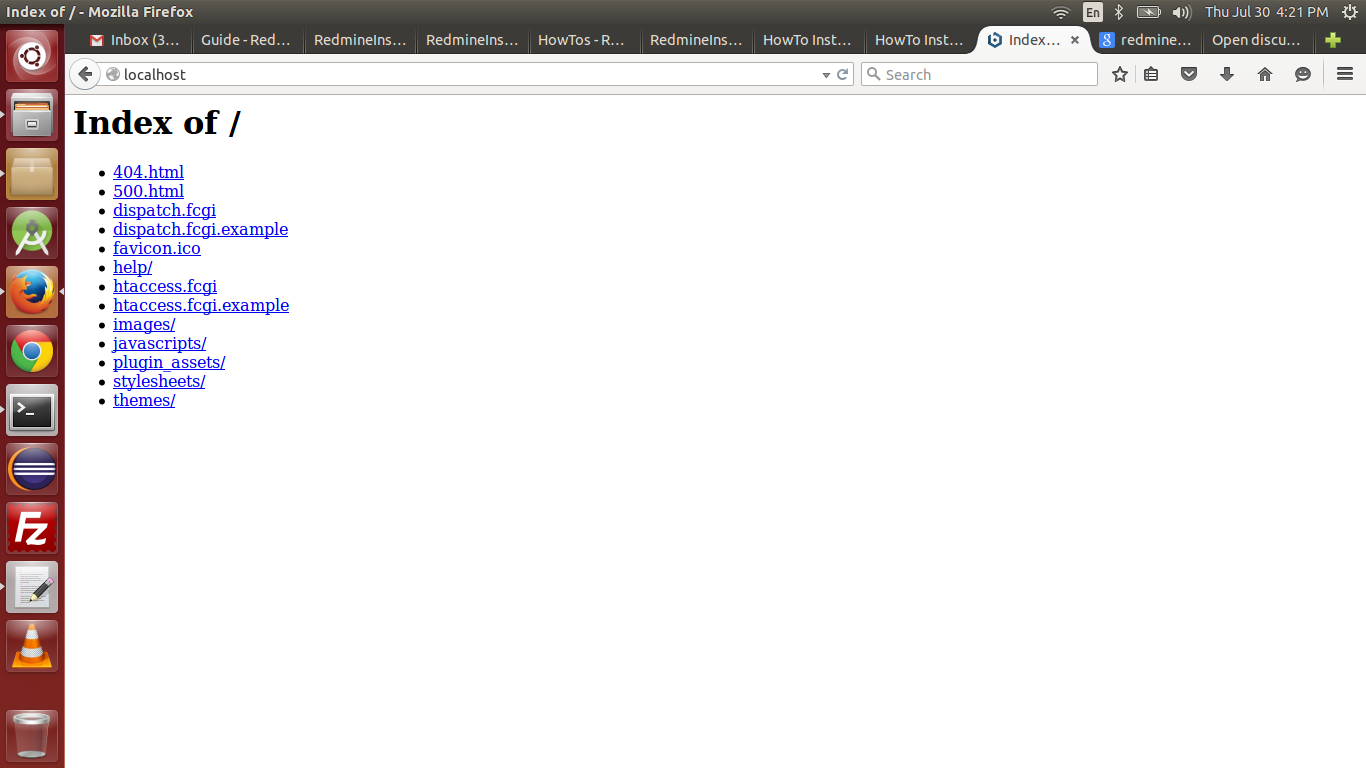1366x768 pixels.
Task: Bookmark this page with the star icon
Action: coord(1119,73)
